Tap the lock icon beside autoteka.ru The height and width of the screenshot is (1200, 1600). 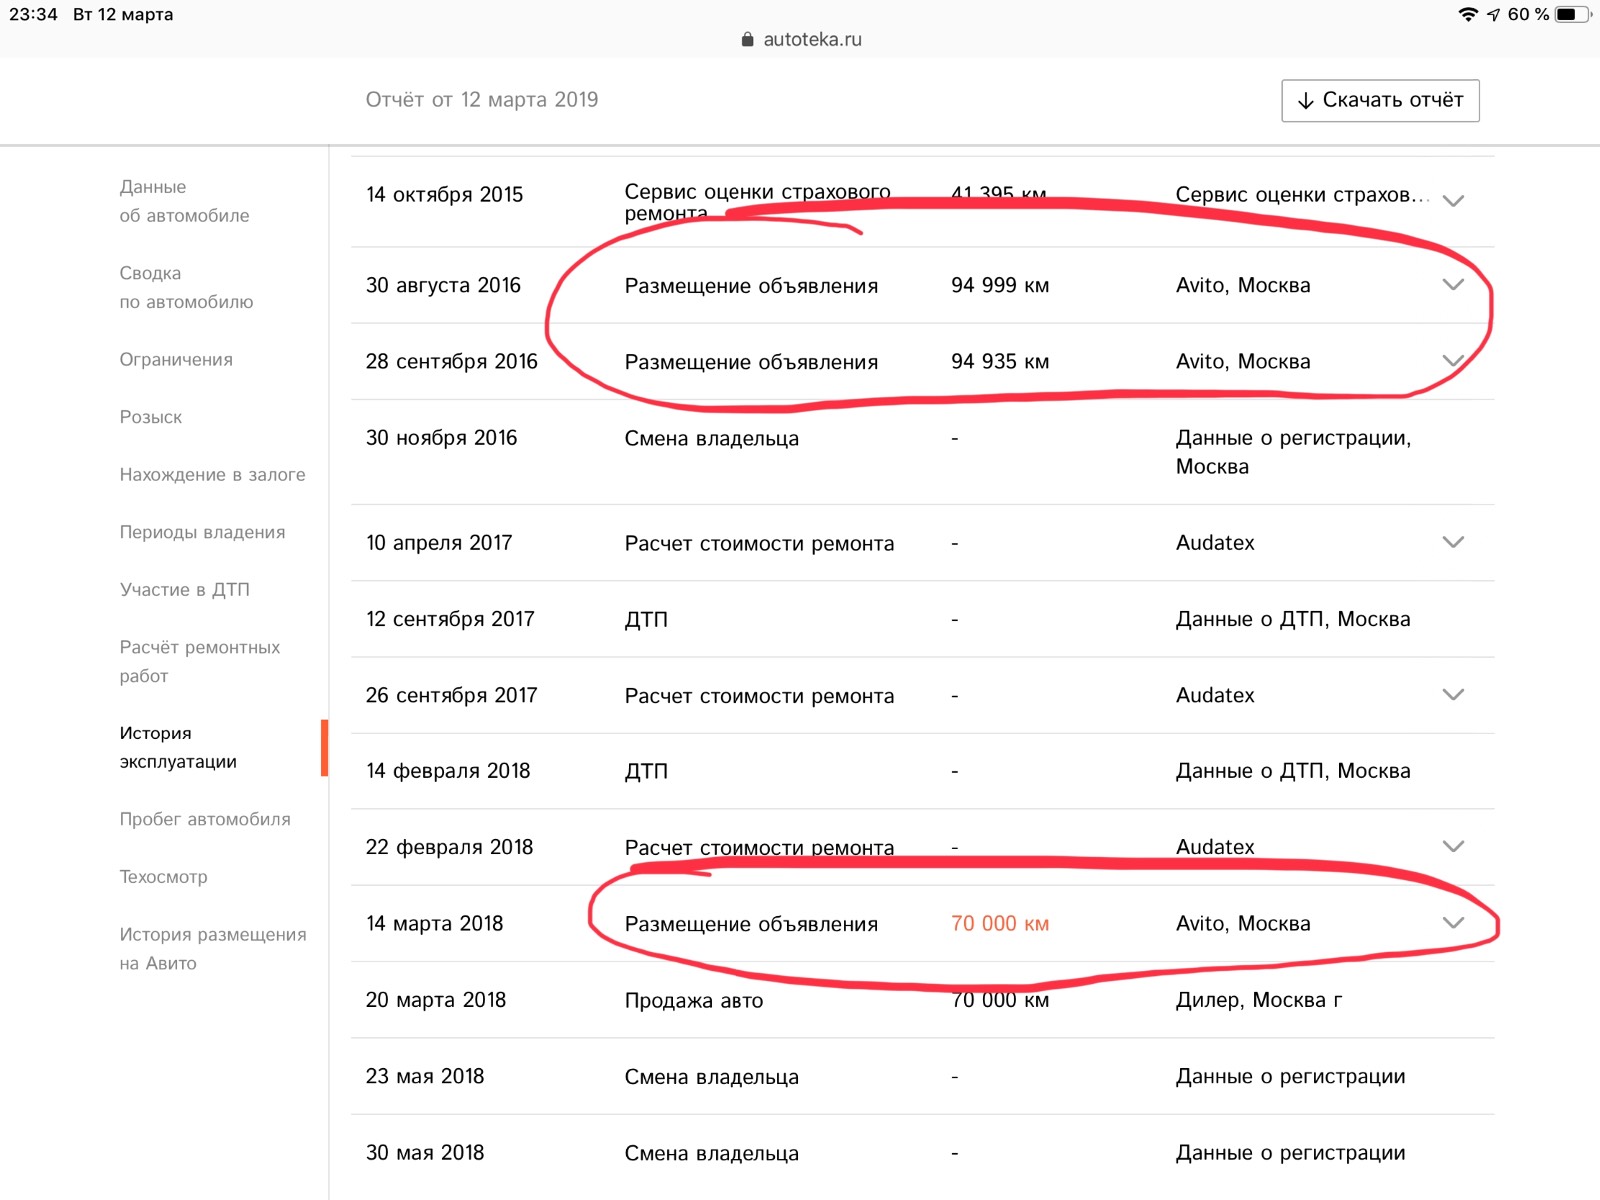747,40
